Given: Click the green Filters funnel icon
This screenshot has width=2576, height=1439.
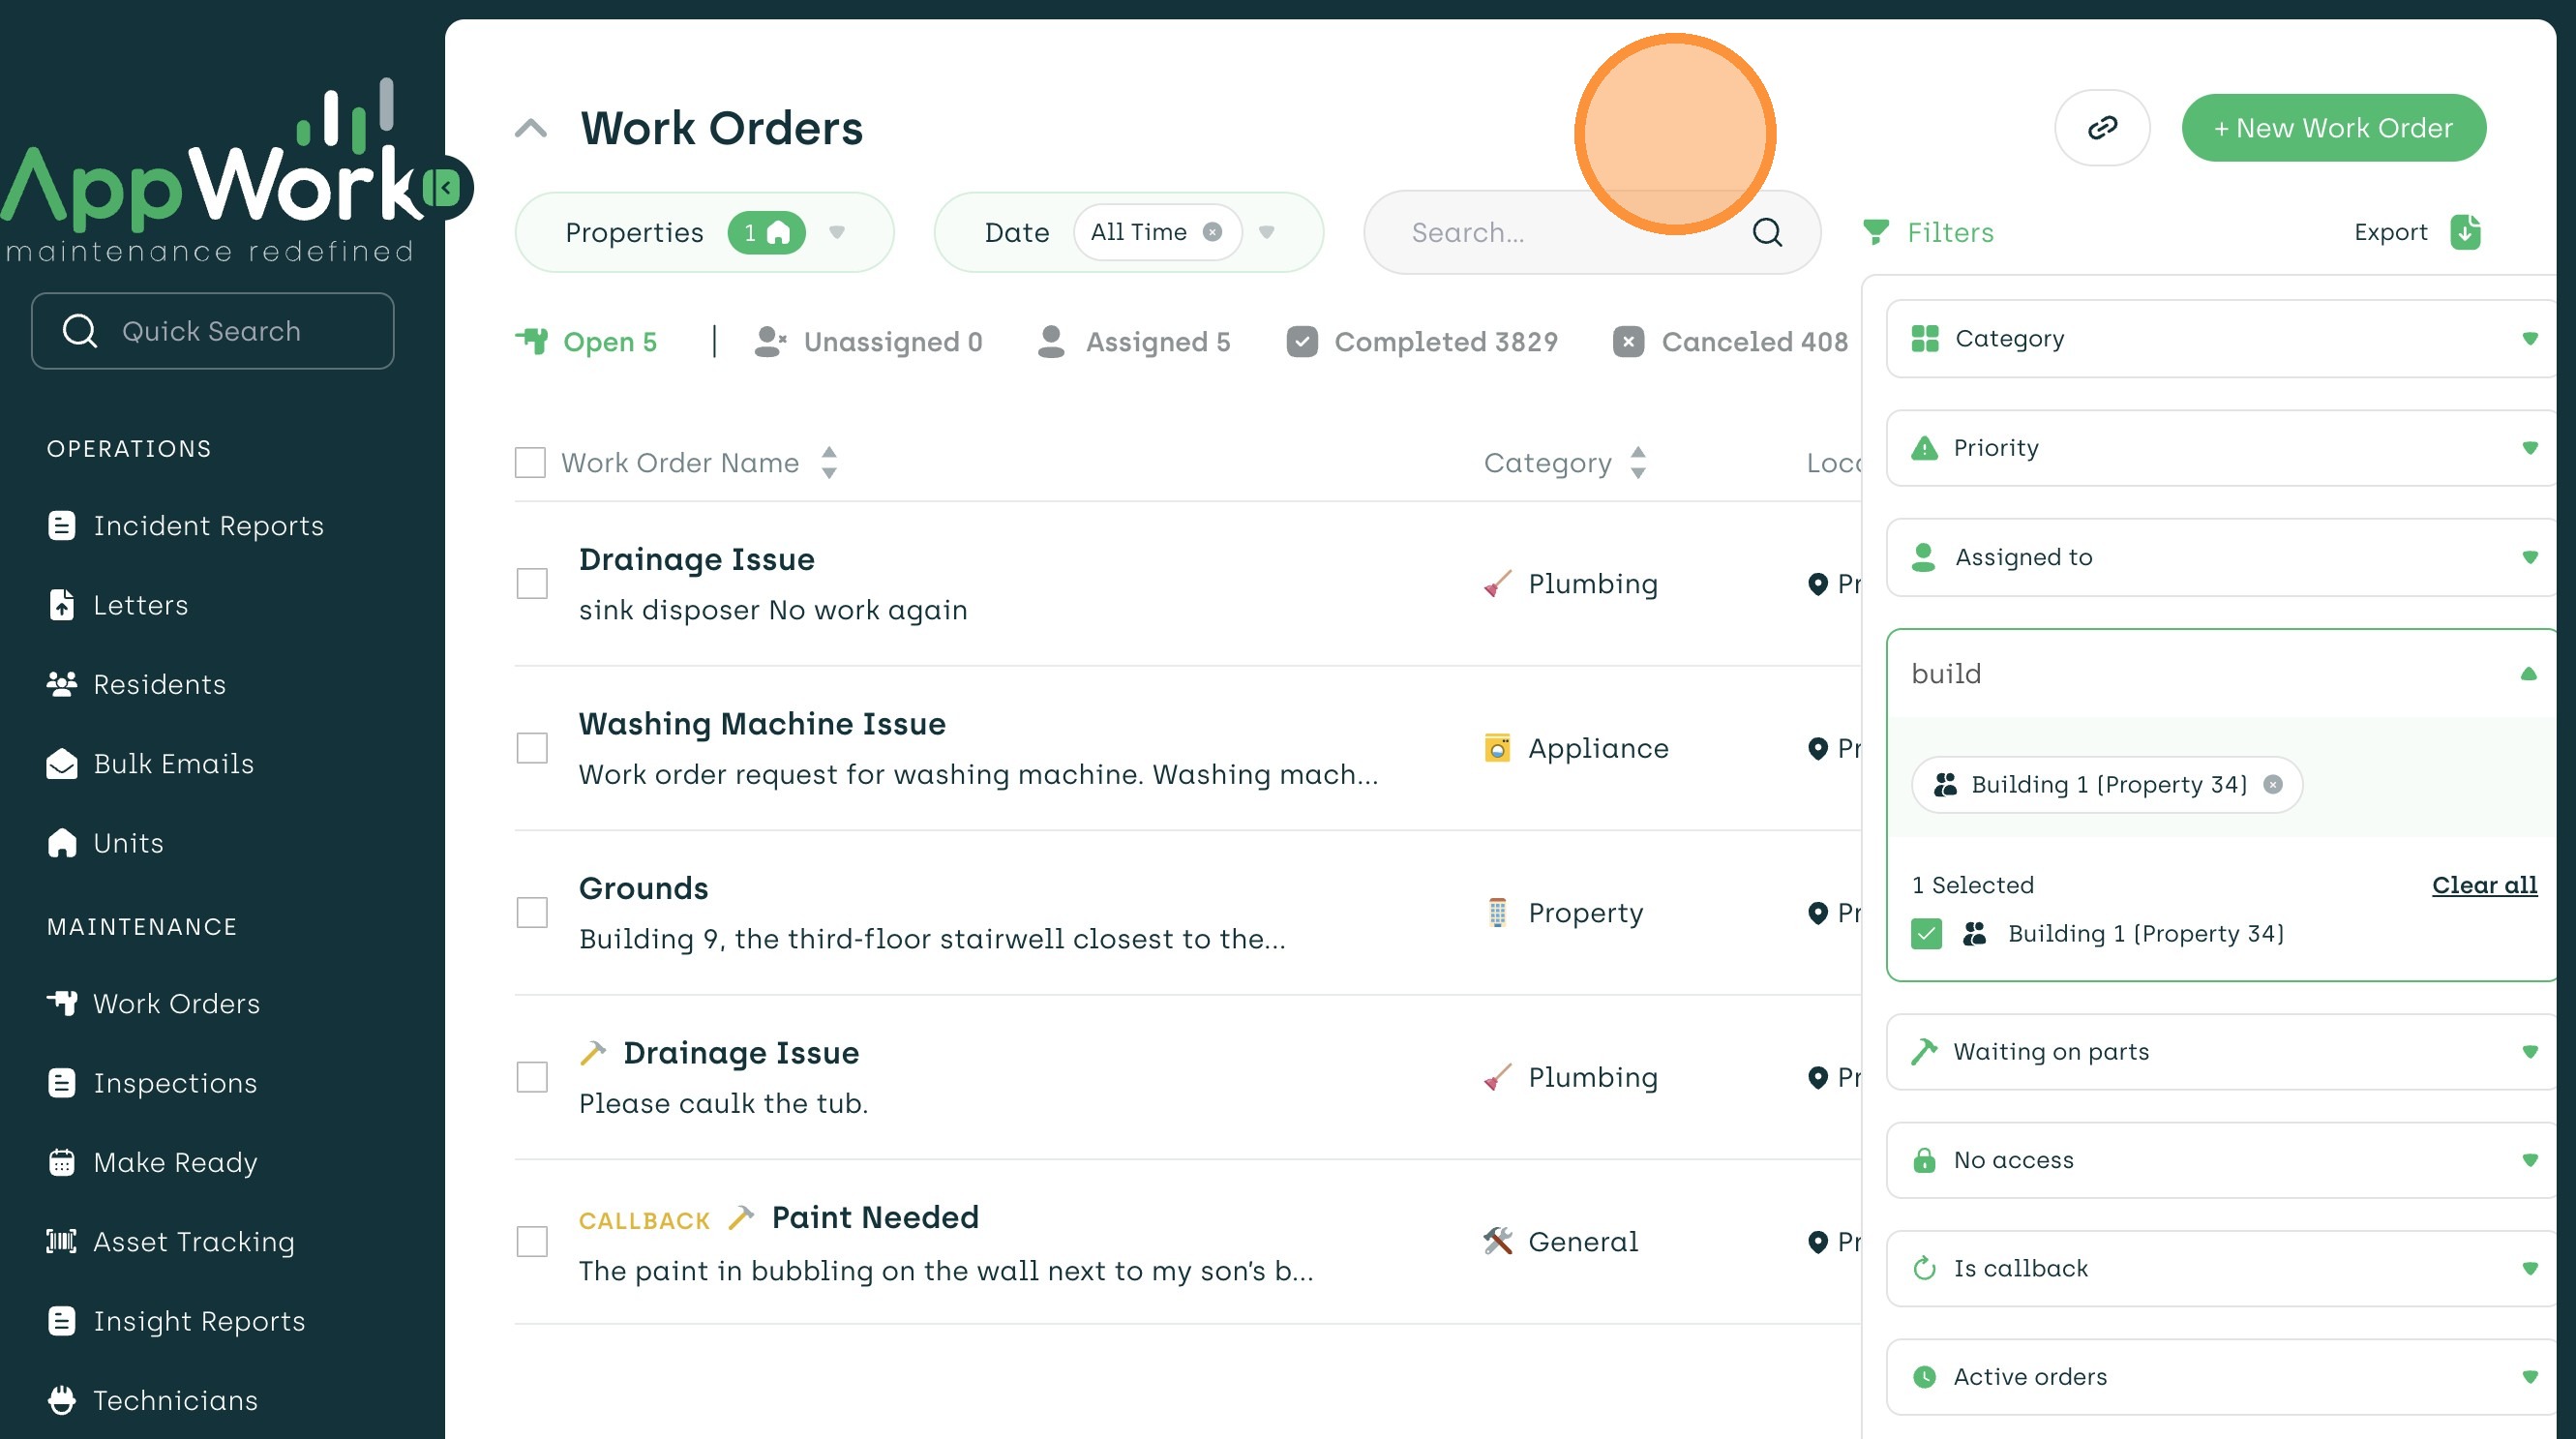Looking at the screenshot, I should pos(1876,232).
